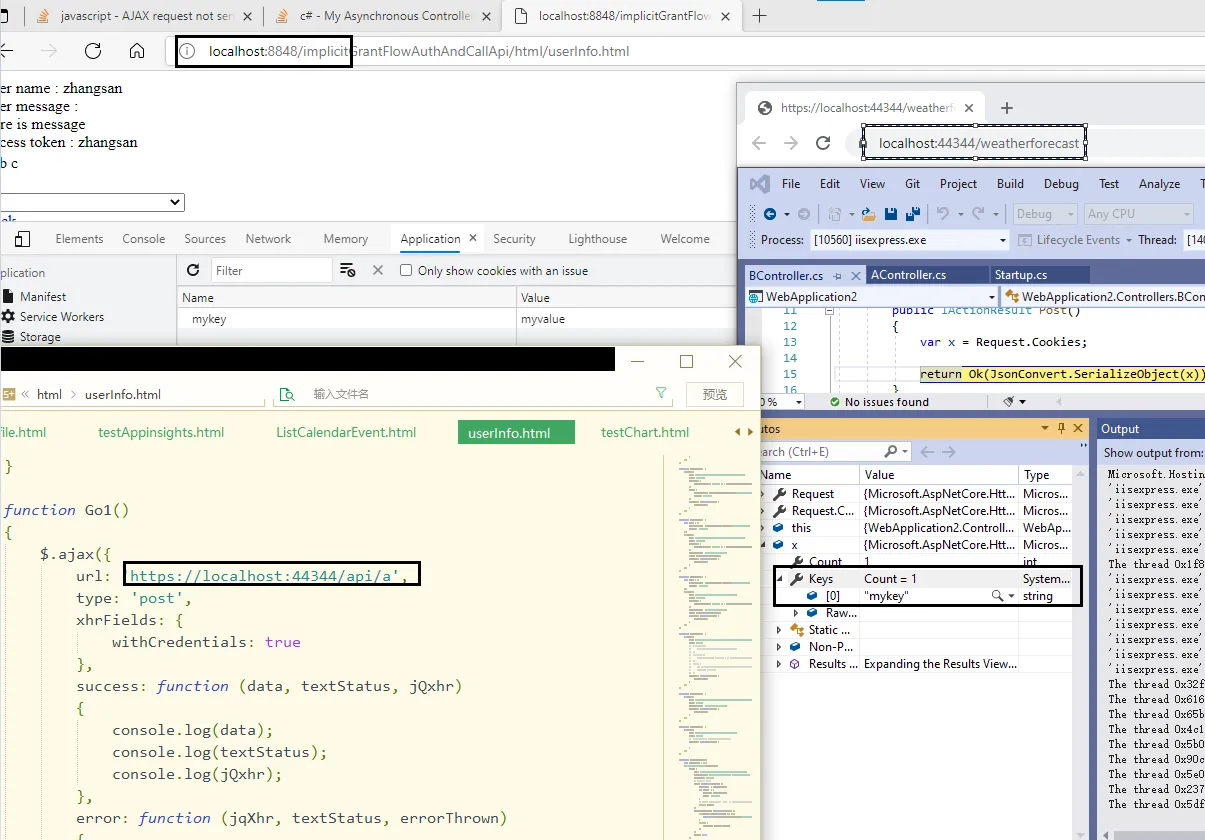Expand the Results View node in Autos
This screenshot has width=1205, height=840.
(780, 664)
